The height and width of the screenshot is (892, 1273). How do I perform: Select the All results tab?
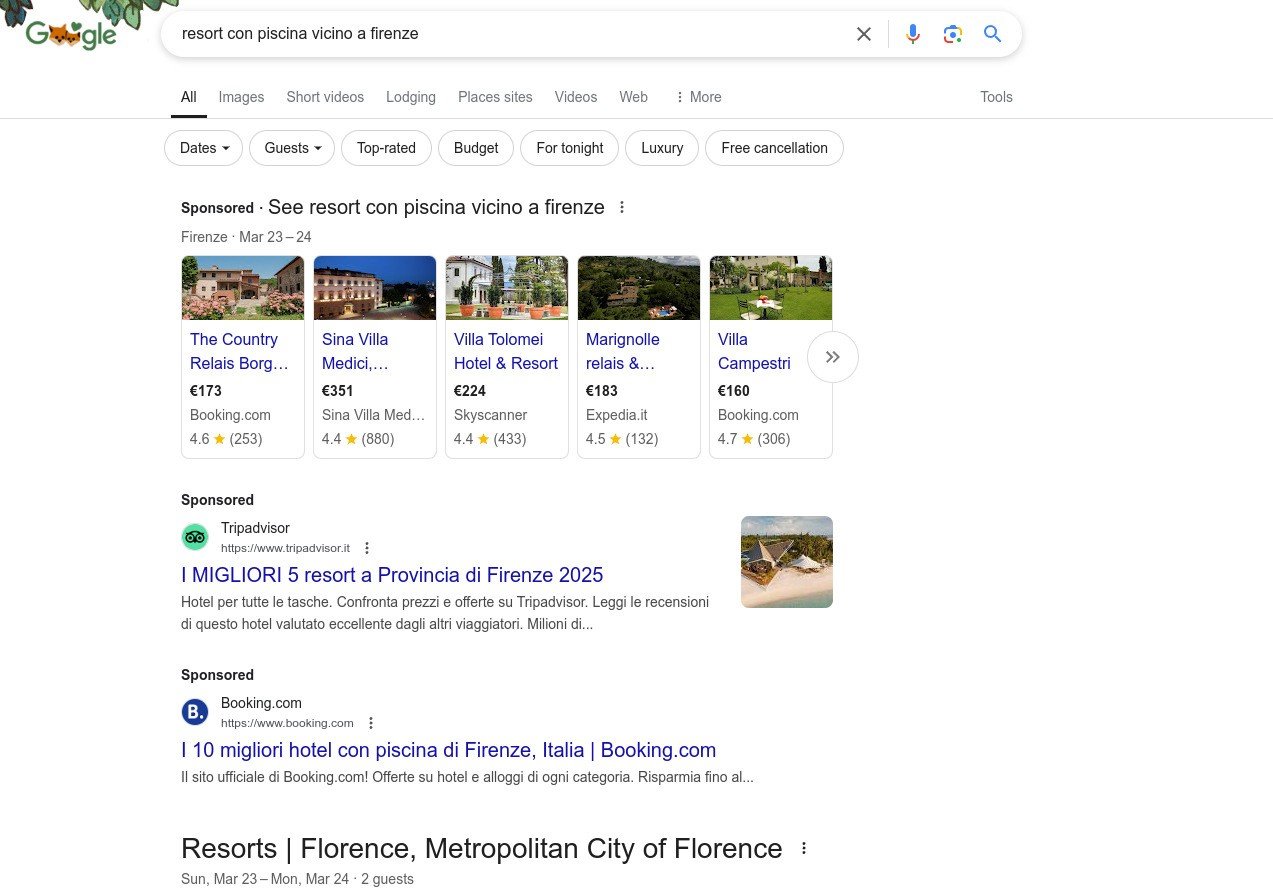tap(188, 97)
